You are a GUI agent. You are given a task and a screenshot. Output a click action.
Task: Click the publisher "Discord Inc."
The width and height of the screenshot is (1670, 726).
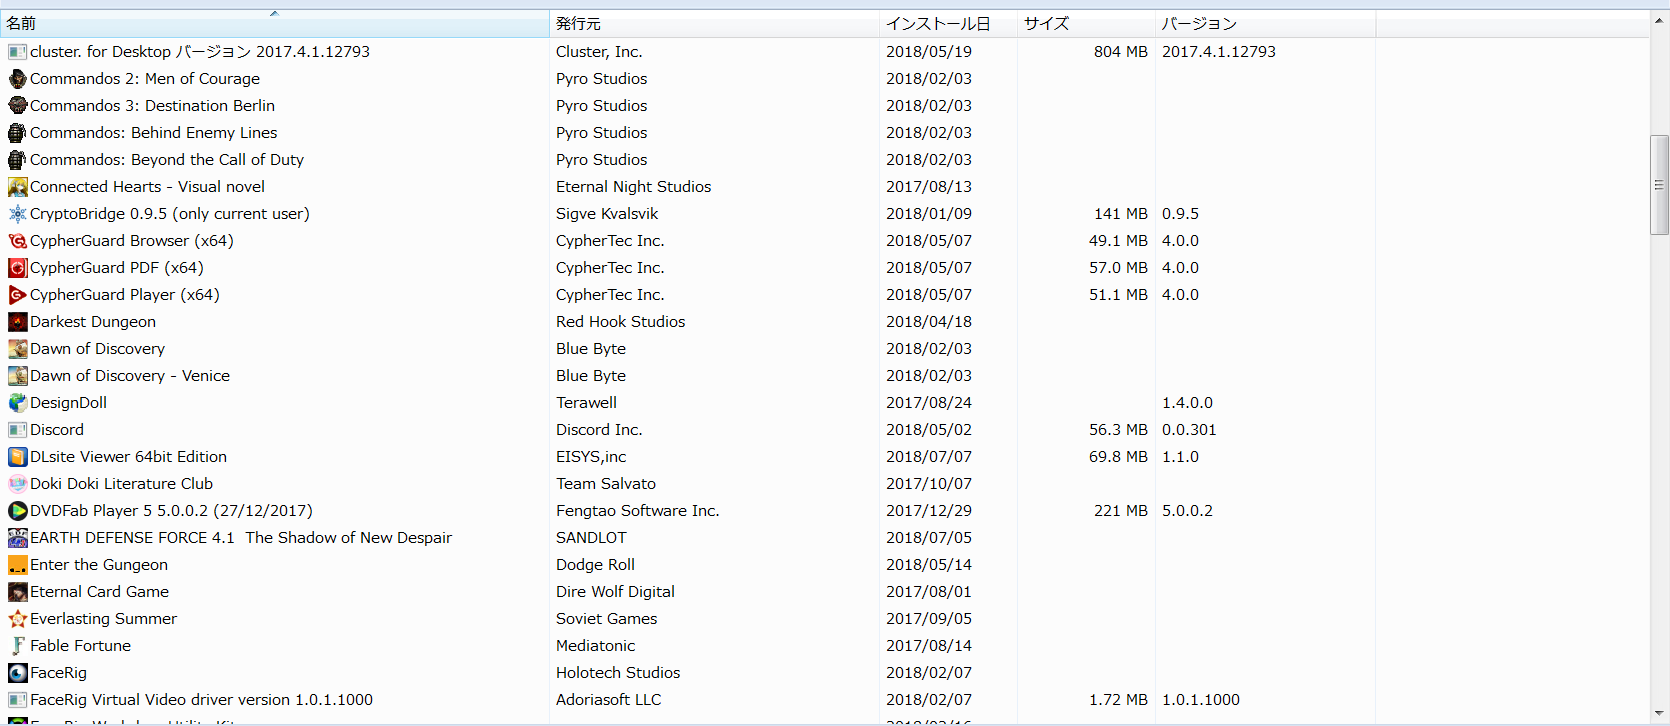click(x=599, y=430)
